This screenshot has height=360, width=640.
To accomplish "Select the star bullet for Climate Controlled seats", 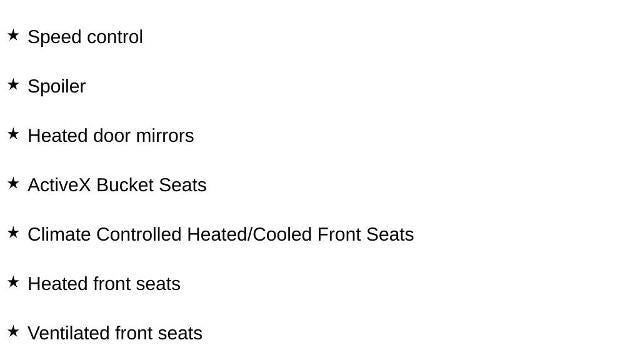I will tap(13, 233).
